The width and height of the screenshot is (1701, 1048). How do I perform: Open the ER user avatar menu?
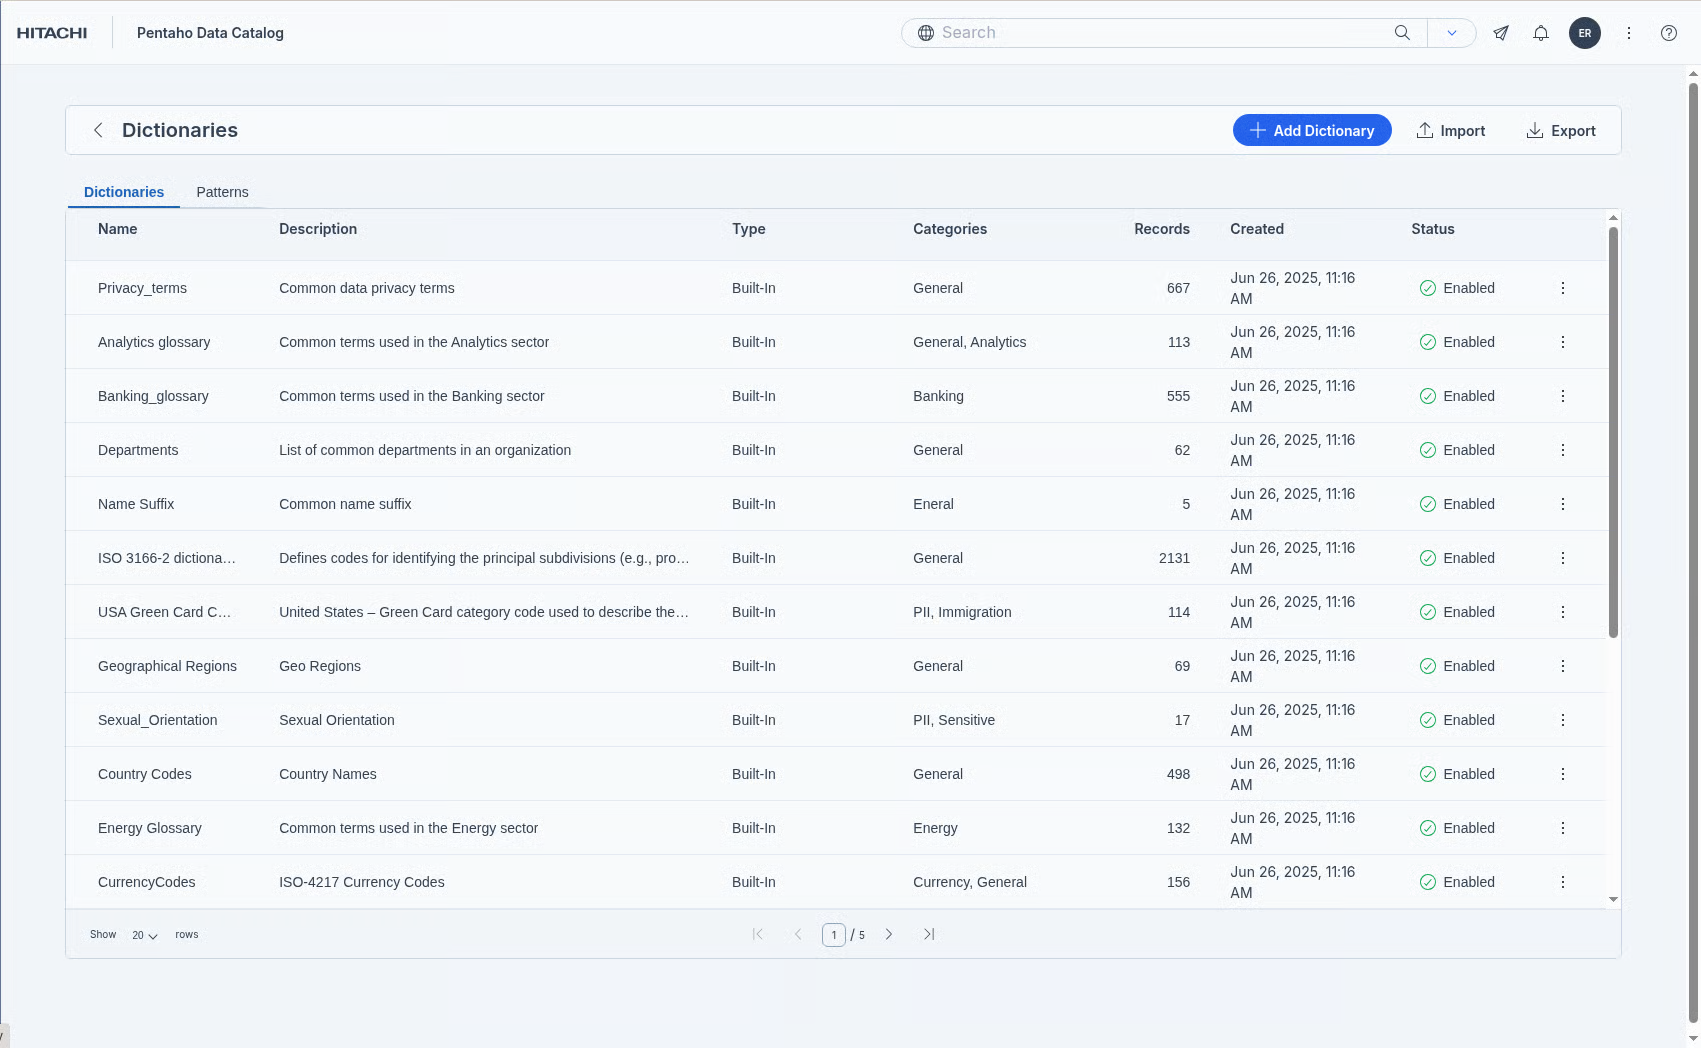(x=1585, y=33)
